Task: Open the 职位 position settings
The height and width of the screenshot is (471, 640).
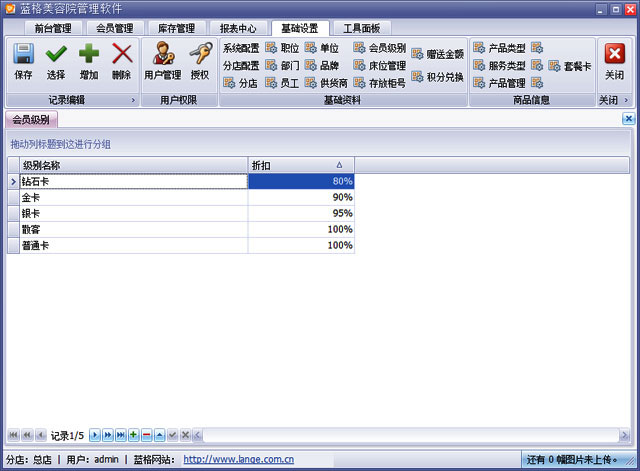Action: click(282, 48)
